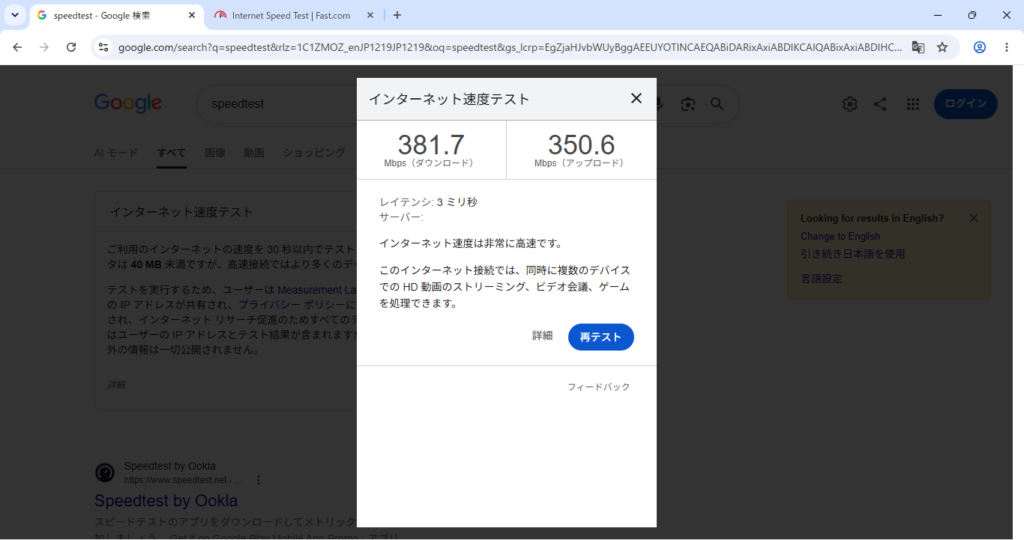Click the 再テスト retest button
The width and height of the screenshot is (1024, 540).
[601, 337]
